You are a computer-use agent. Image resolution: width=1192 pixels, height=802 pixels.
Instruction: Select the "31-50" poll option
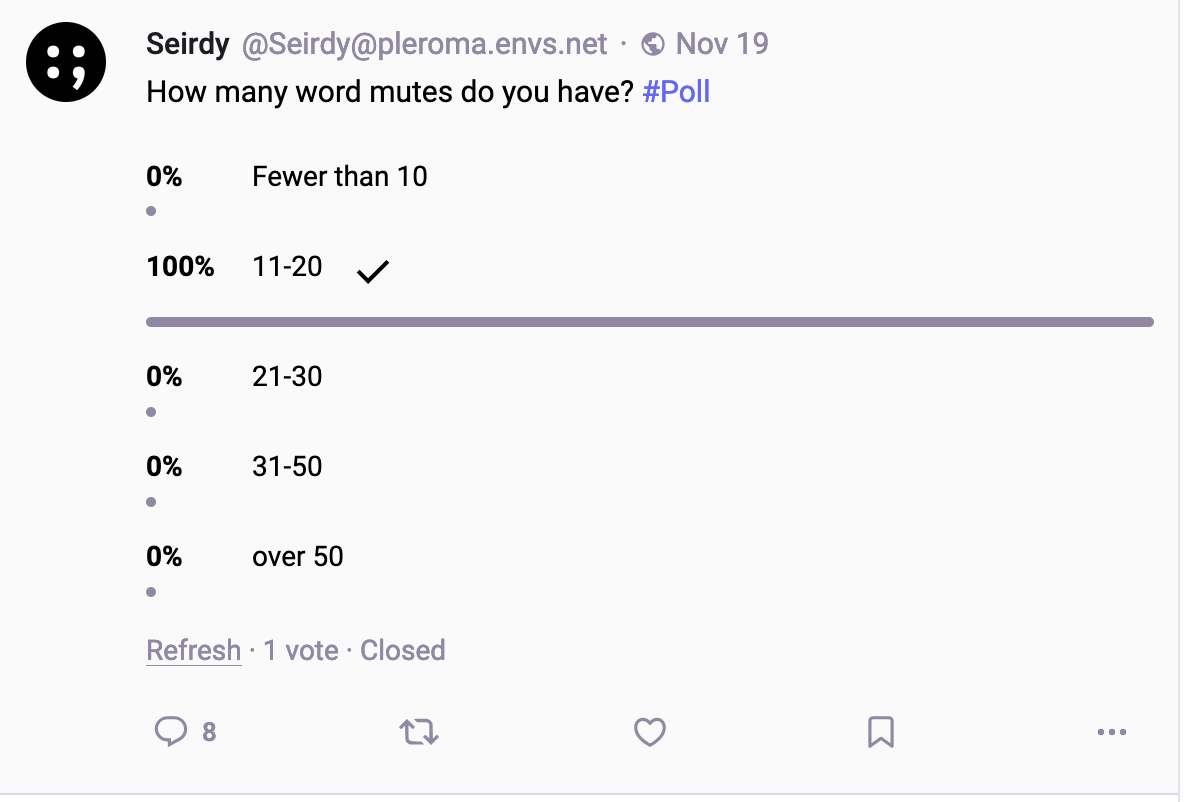pyautogui.click(x=287, y=467)
